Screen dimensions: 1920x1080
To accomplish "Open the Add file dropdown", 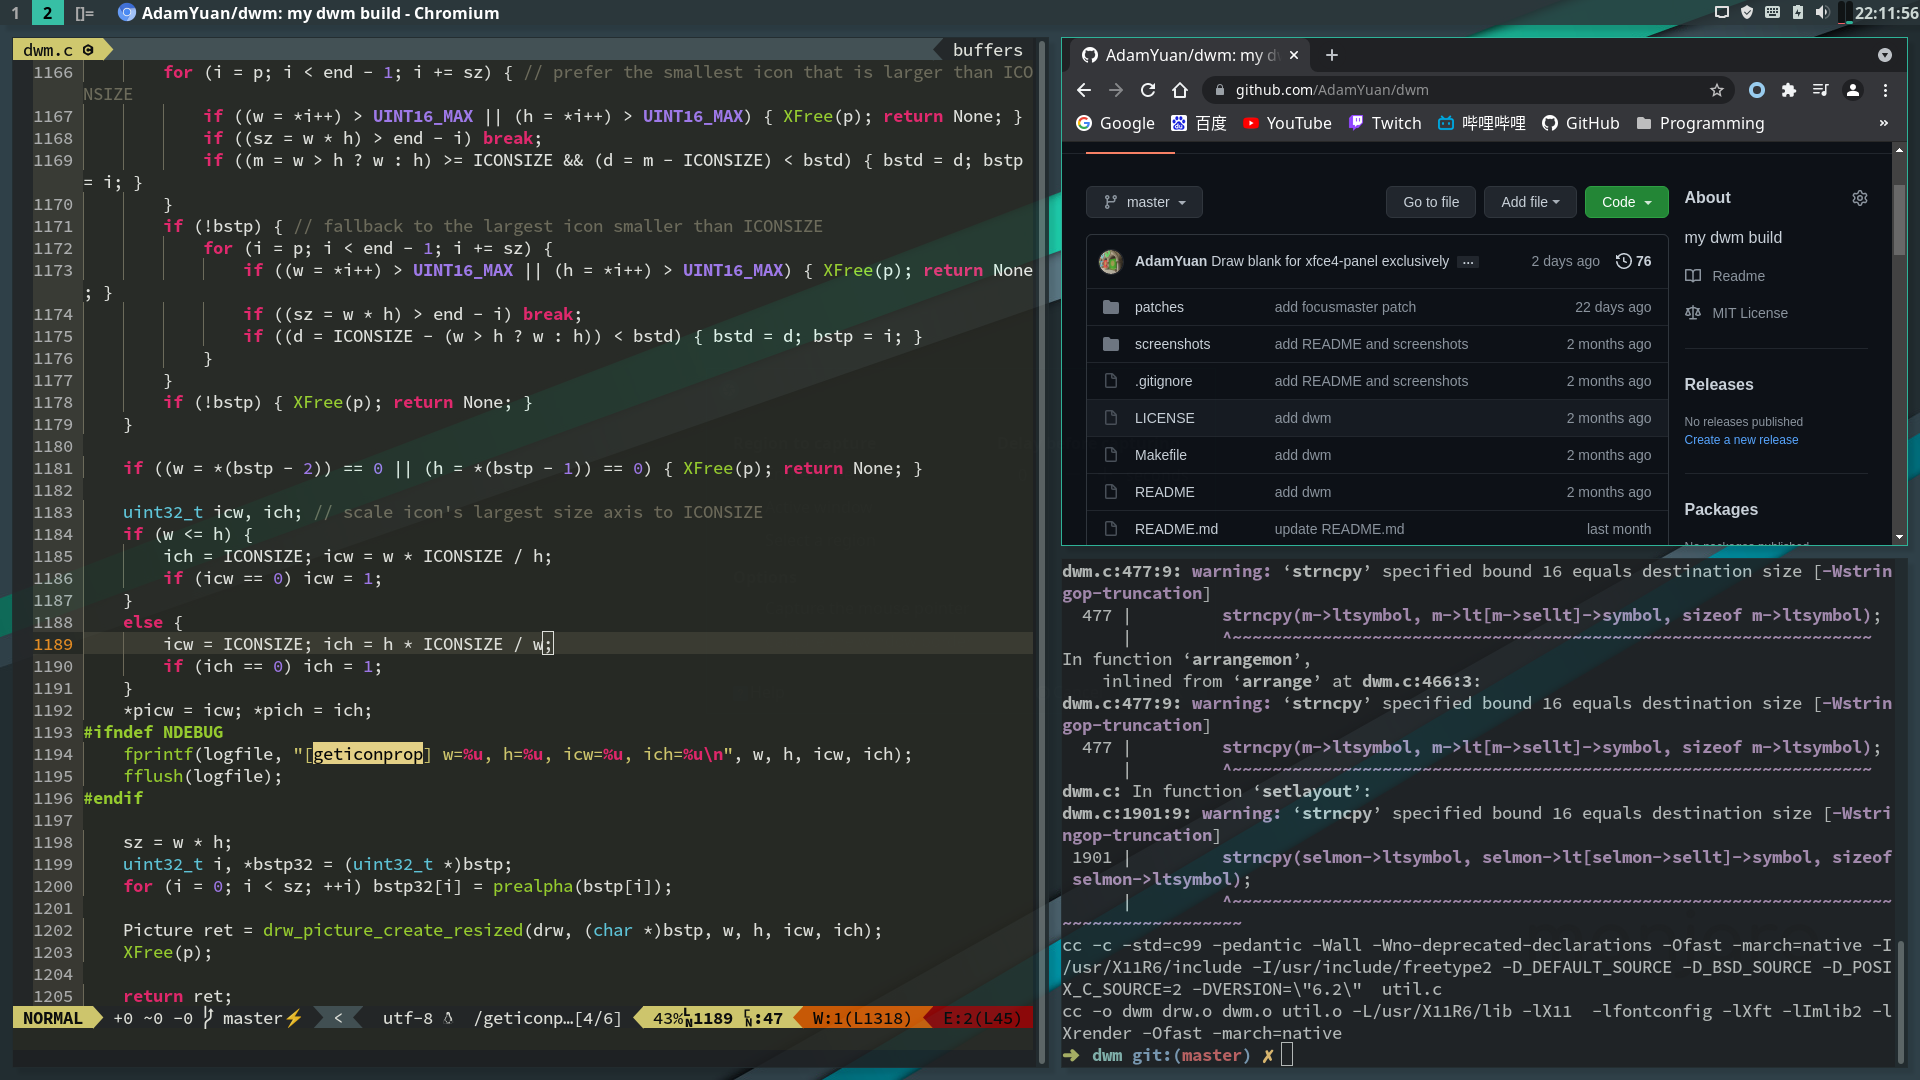I will point(1530,202).
